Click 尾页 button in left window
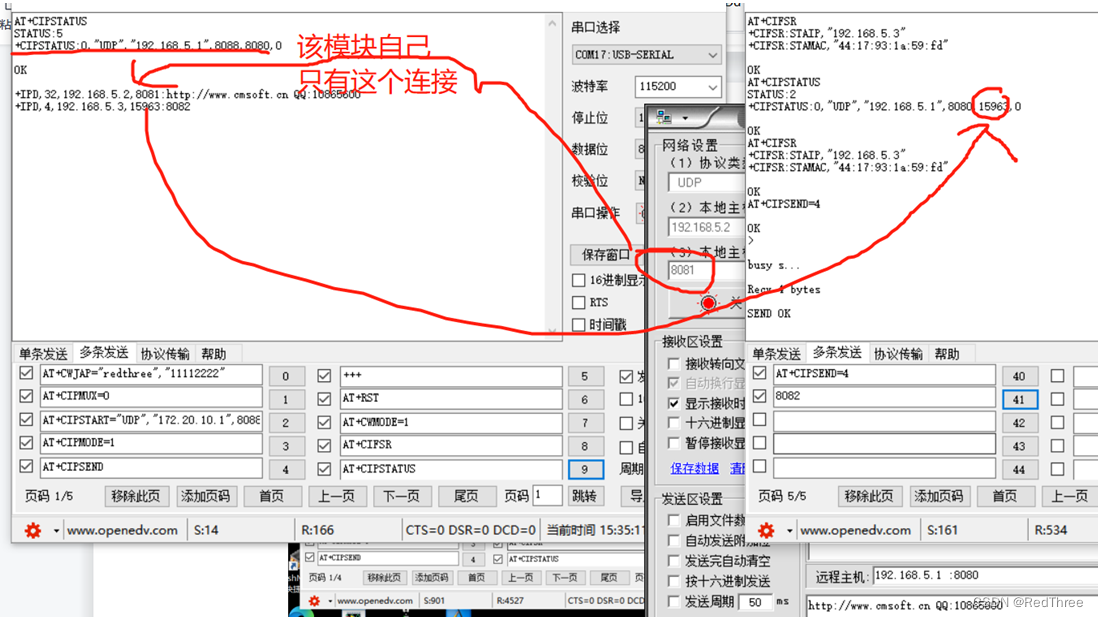The width and height of the screenshot is (1098, 617). [466, 497]
